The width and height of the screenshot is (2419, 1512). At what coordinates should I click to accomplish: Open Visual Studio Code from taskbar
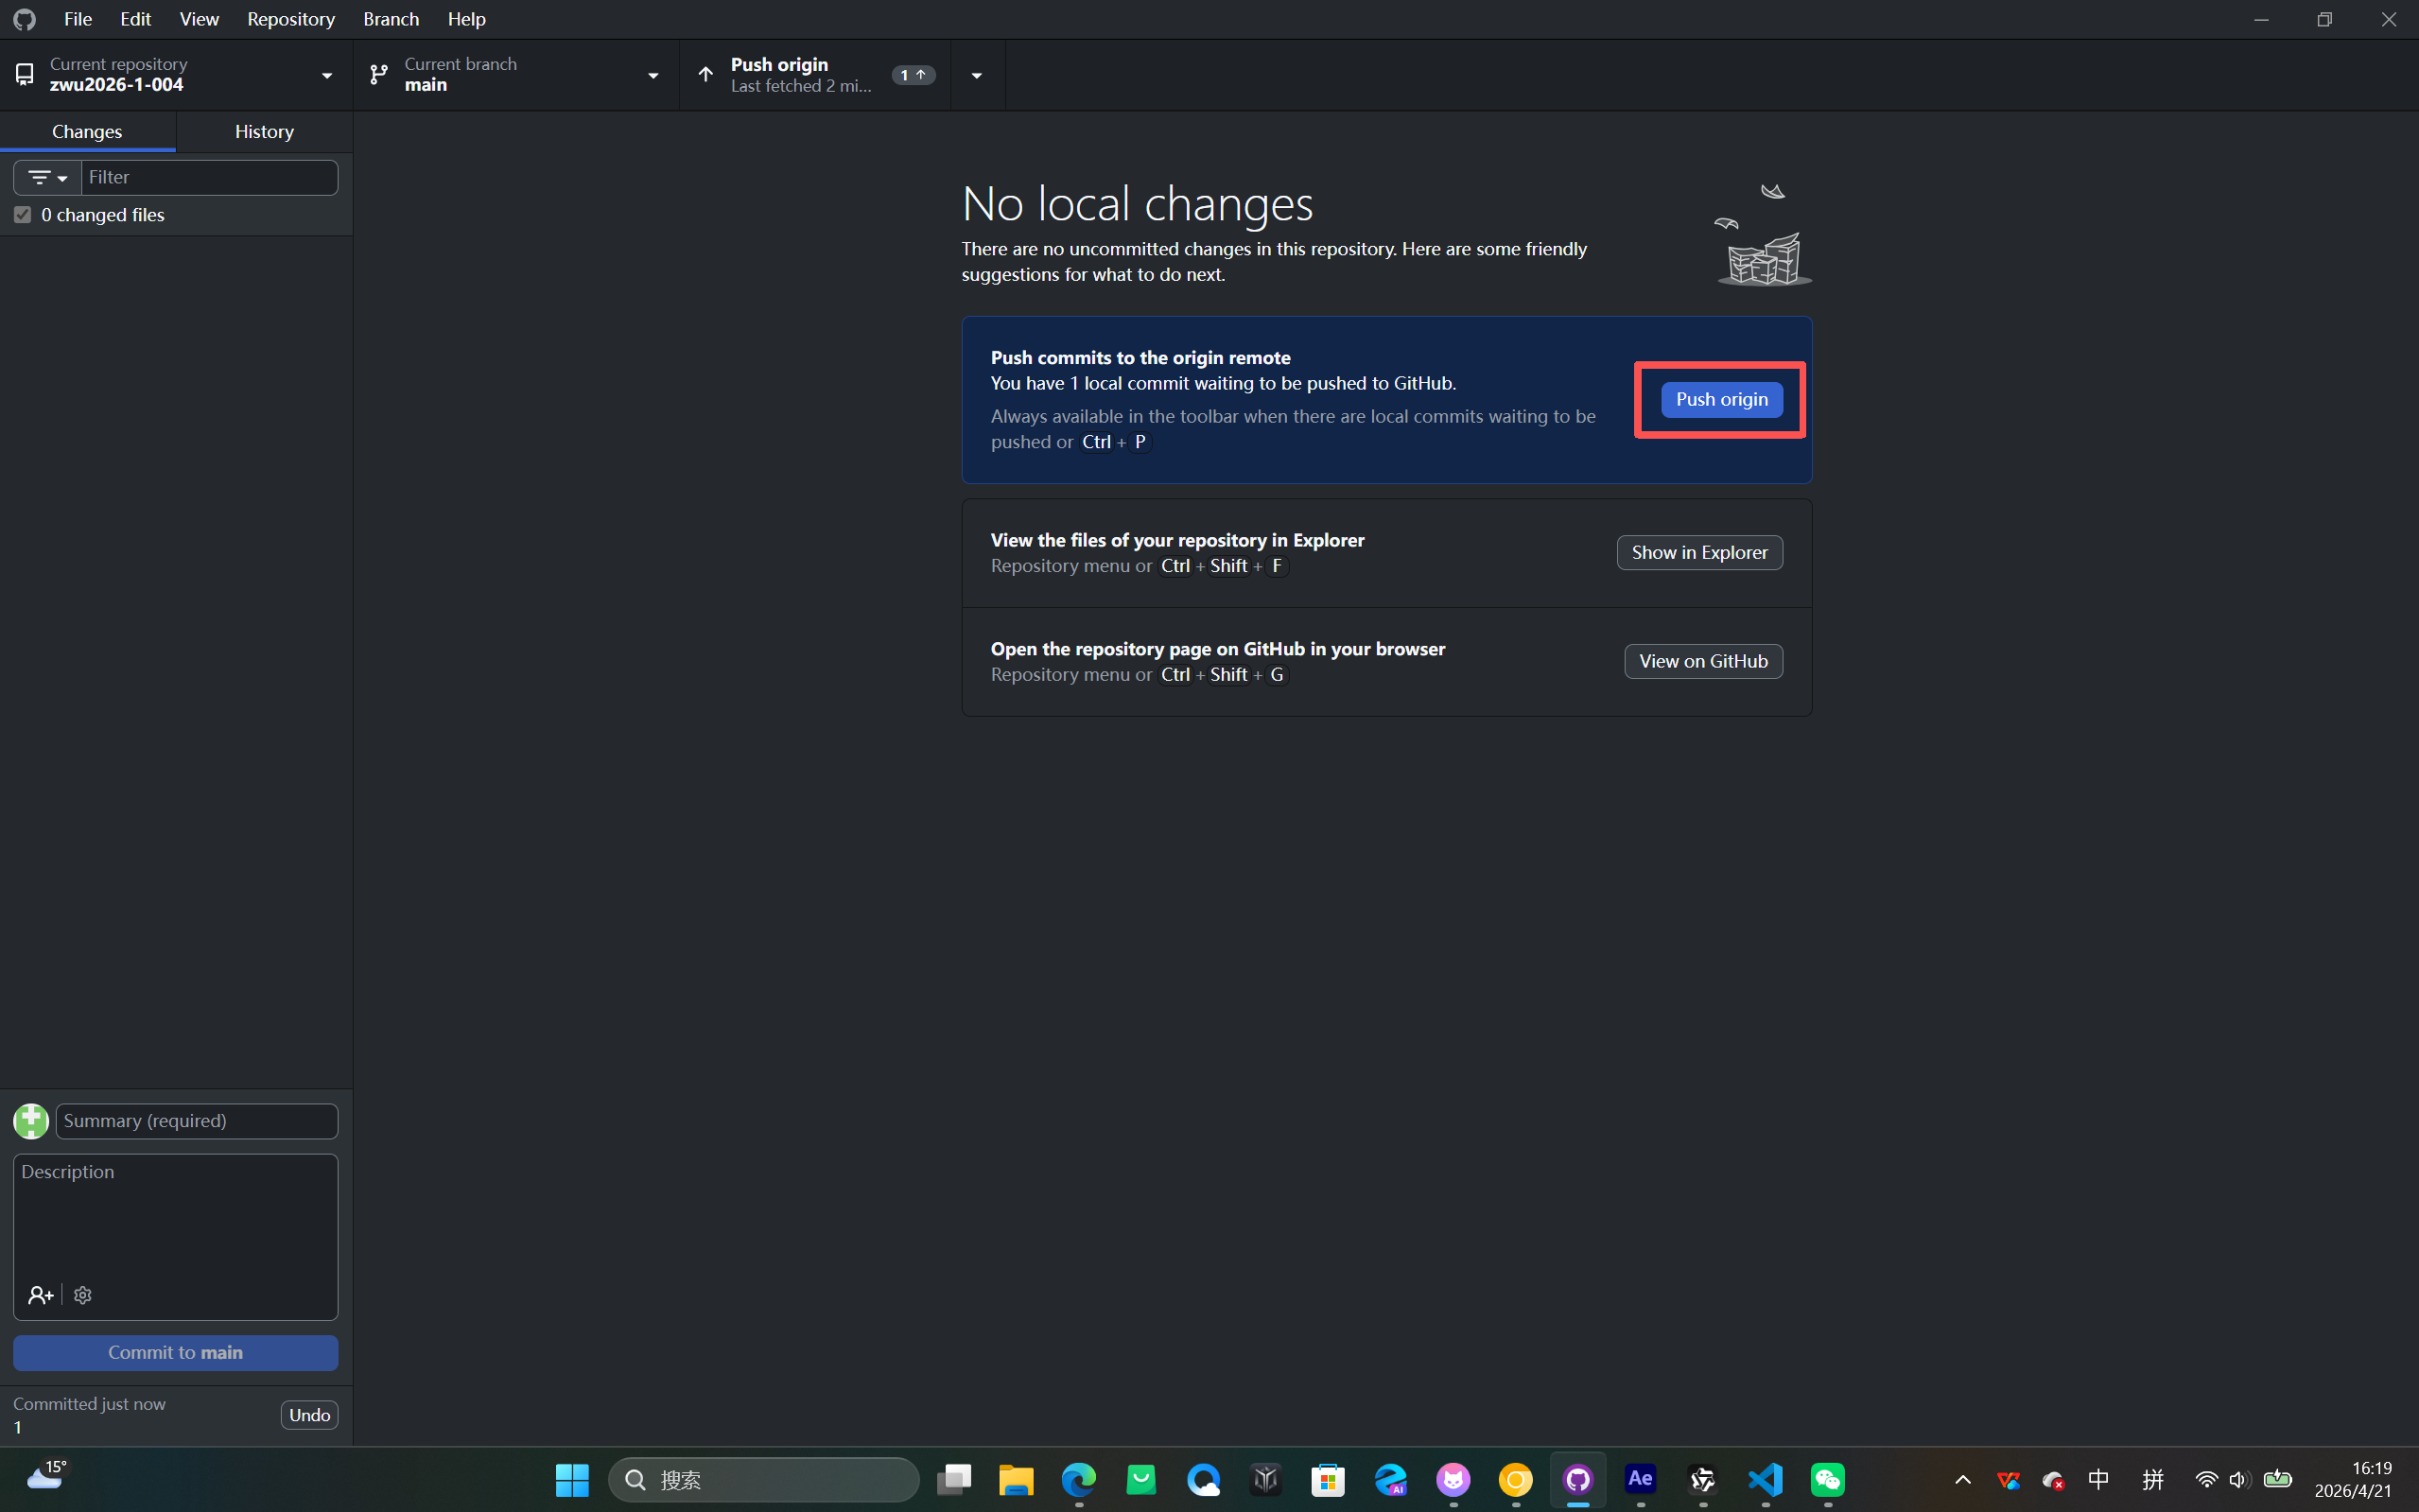click(1765, 1479)
